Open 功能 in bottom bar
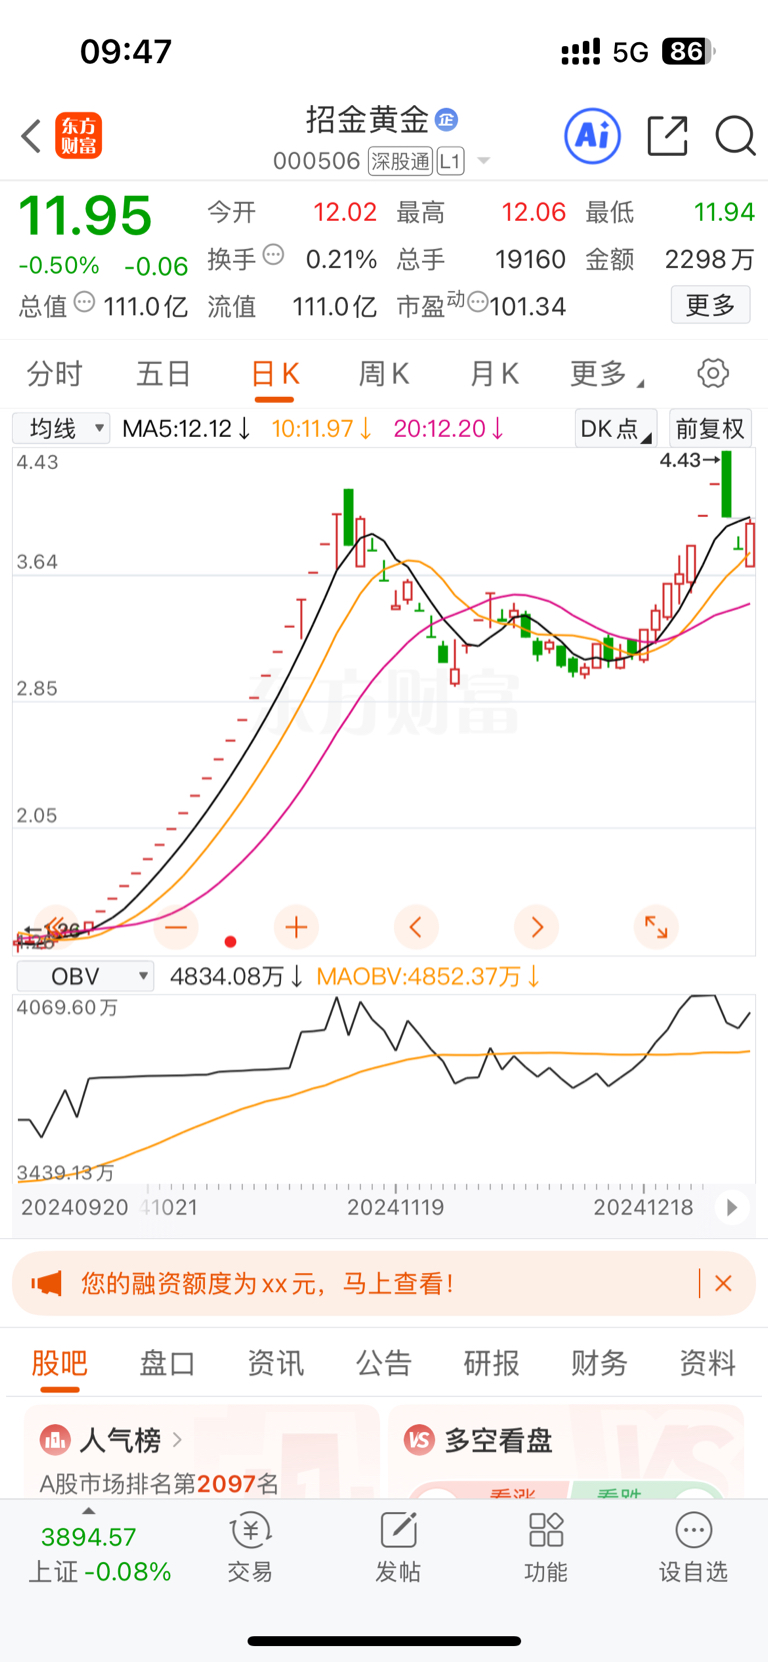This screenshot has width=768, height=1663. pyautogui.click(x=546, y=1548)
